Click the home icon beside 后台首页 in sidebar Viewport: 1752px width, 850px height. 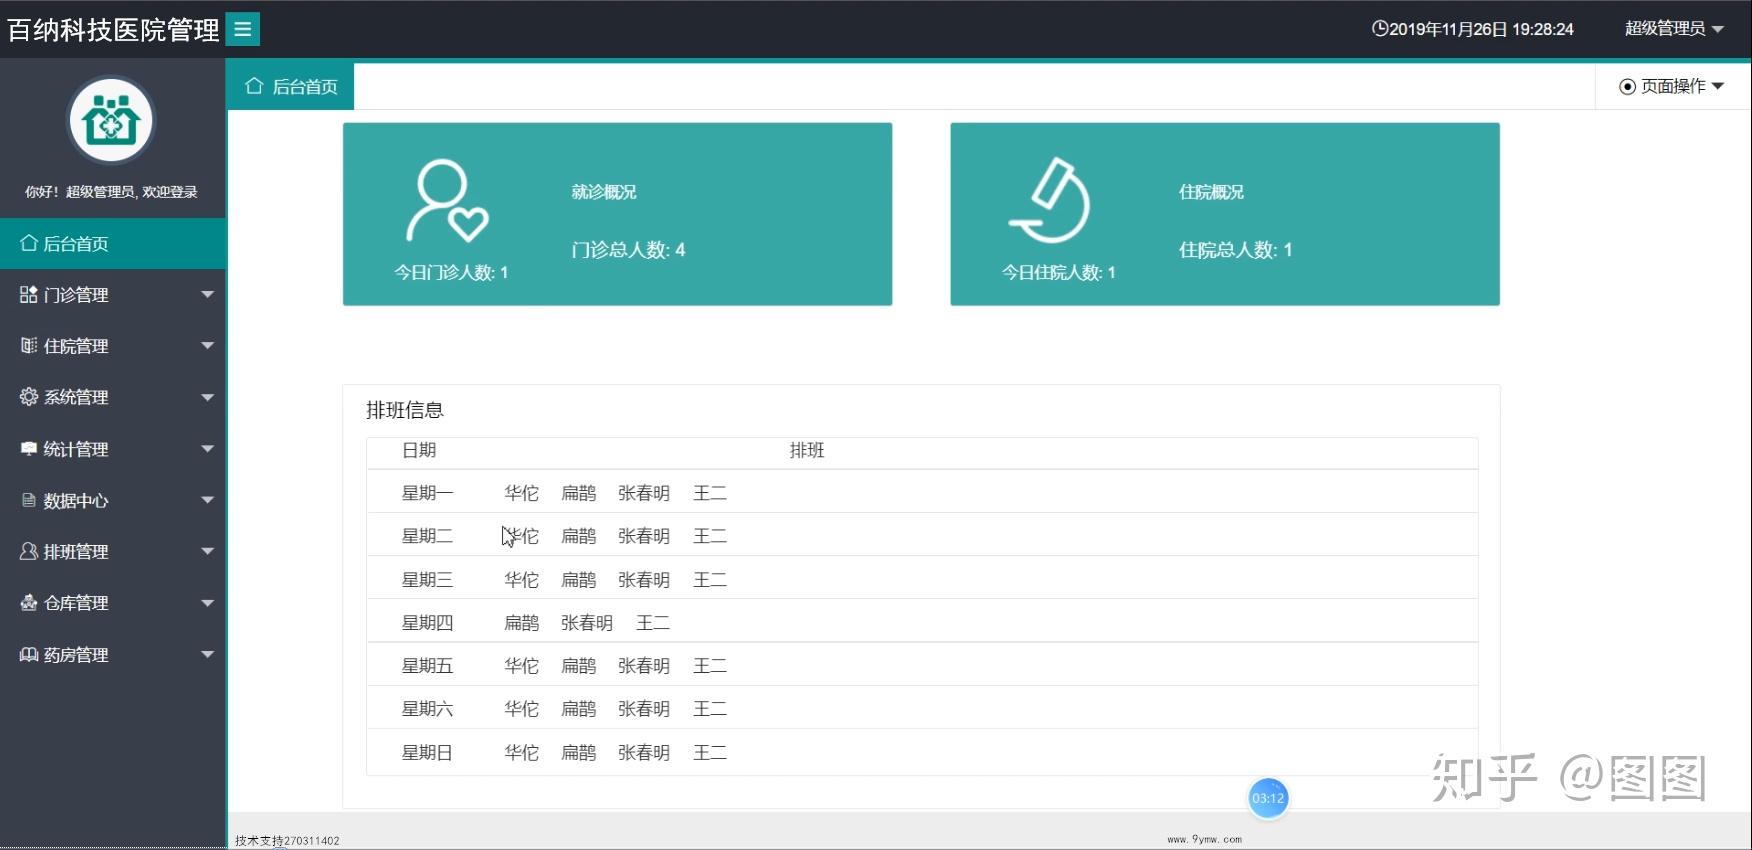[29, 243]
